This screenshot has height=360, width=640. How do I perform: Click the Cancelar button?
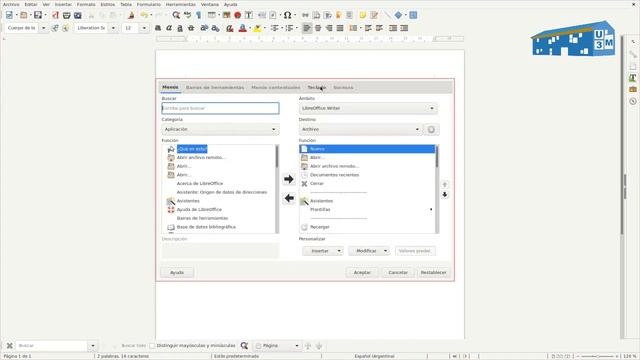coord(398,272)
